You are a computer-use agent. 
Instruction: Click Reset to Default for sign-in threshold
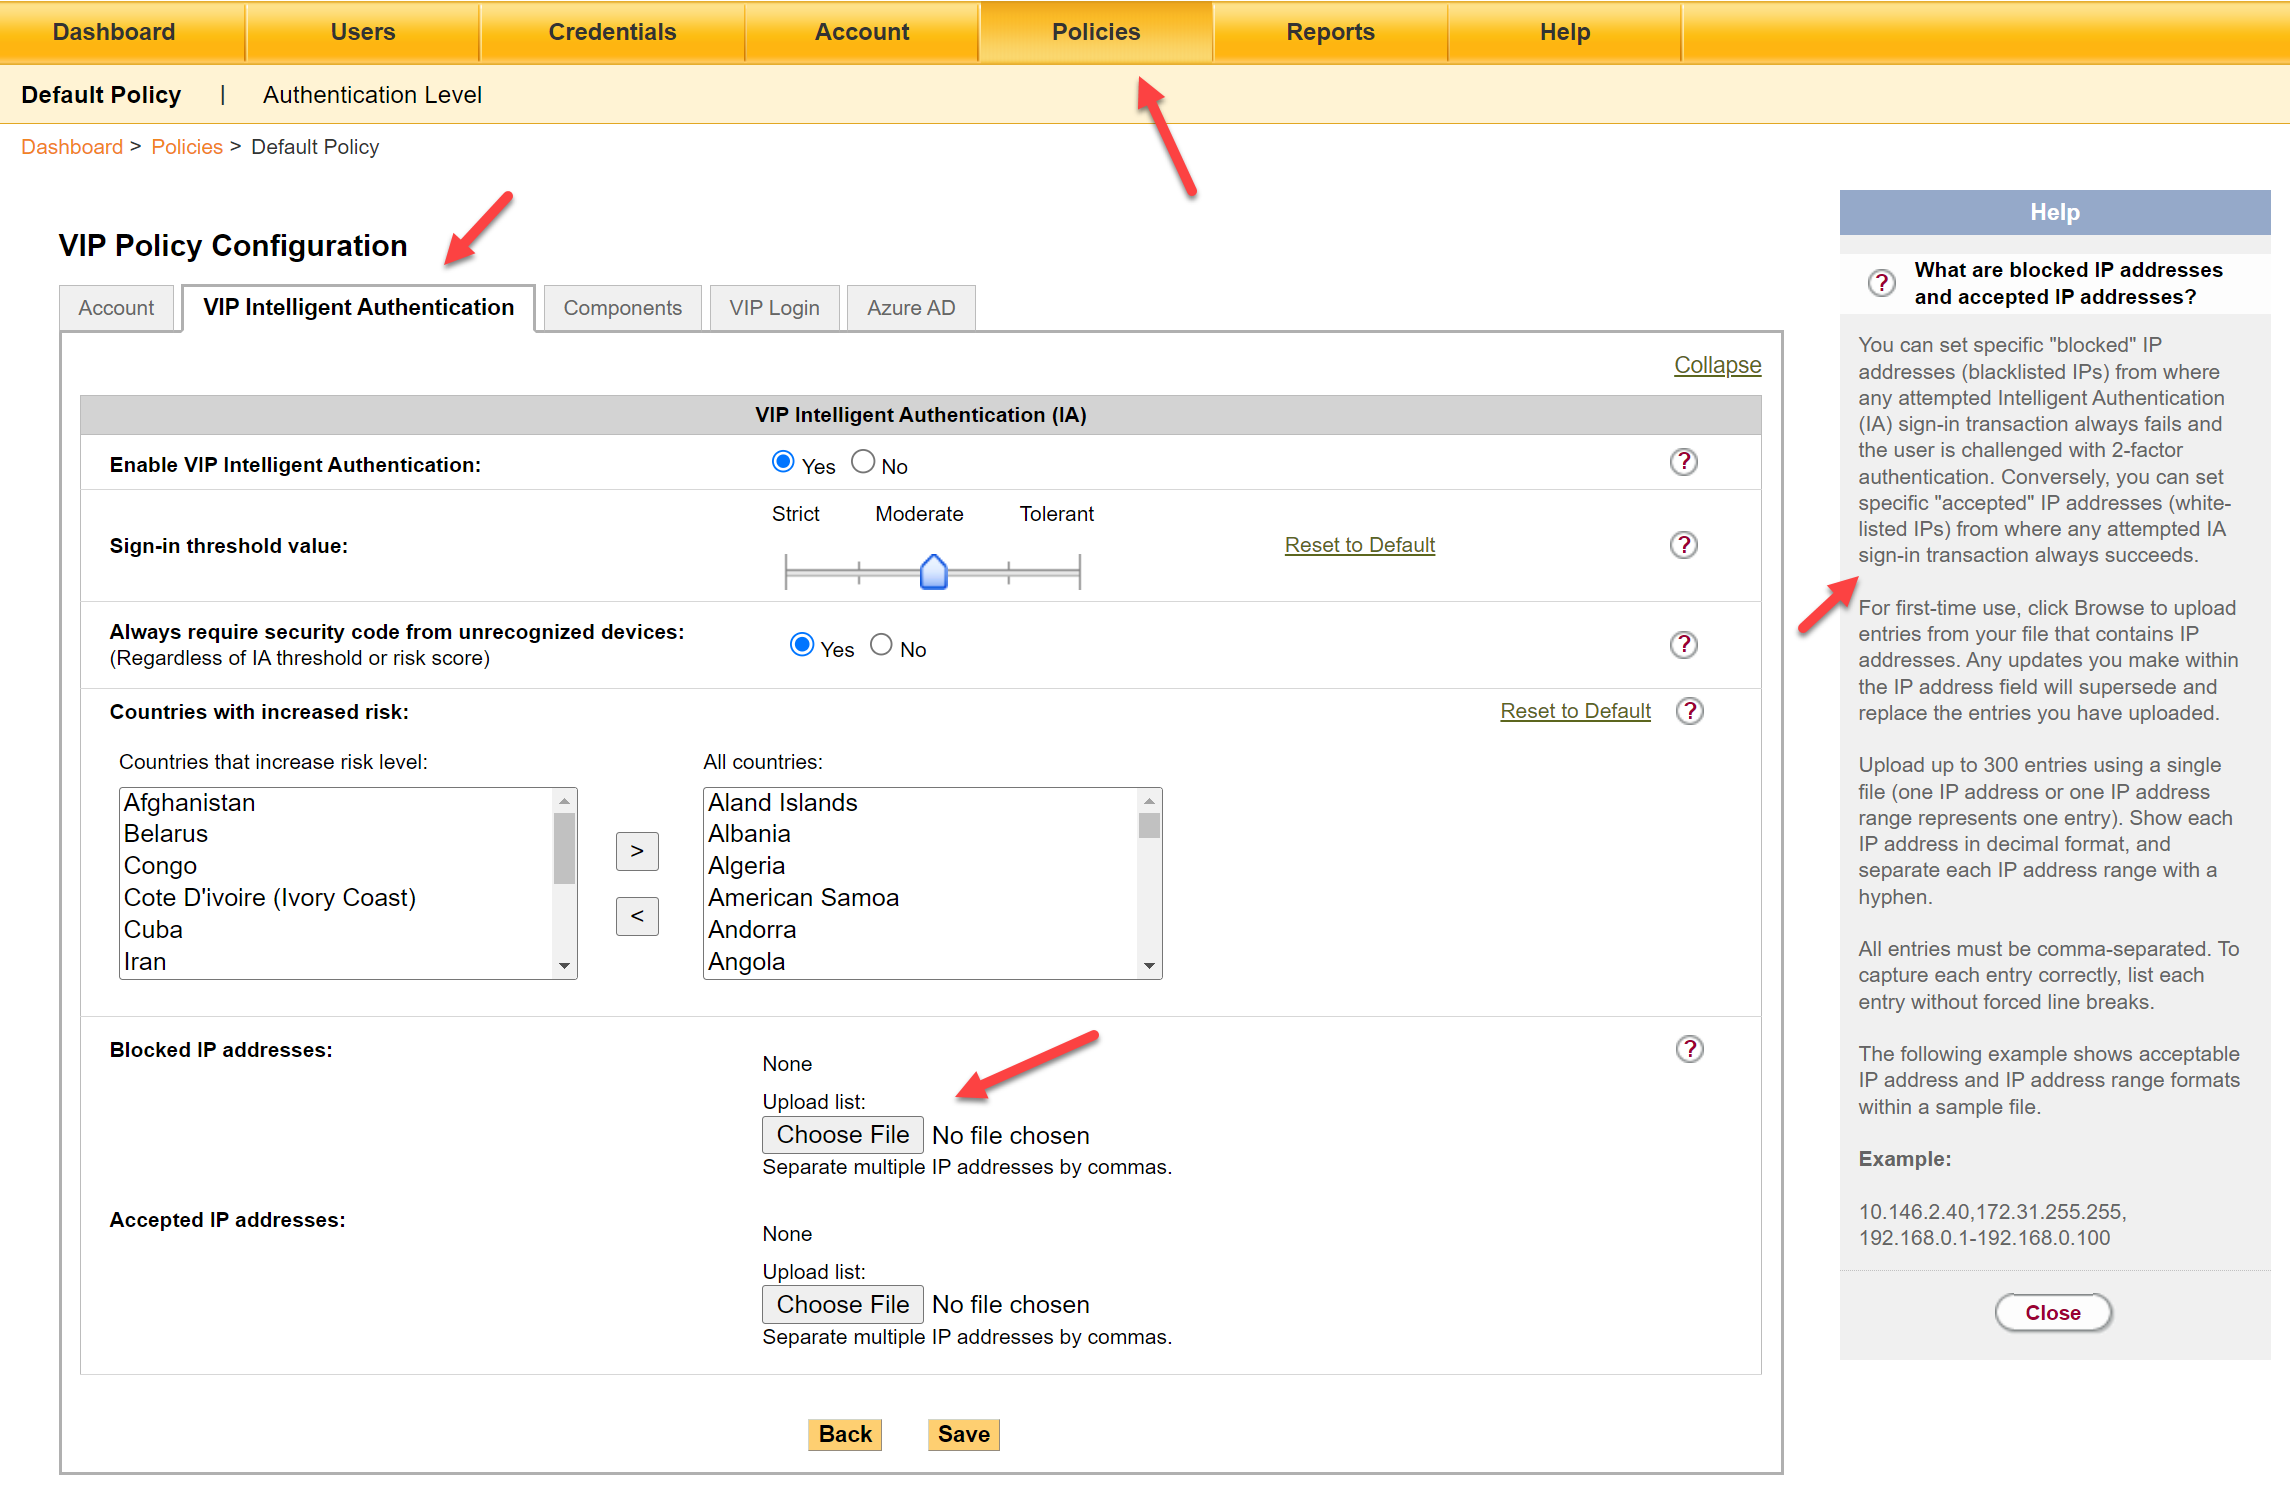point(1359,545)
